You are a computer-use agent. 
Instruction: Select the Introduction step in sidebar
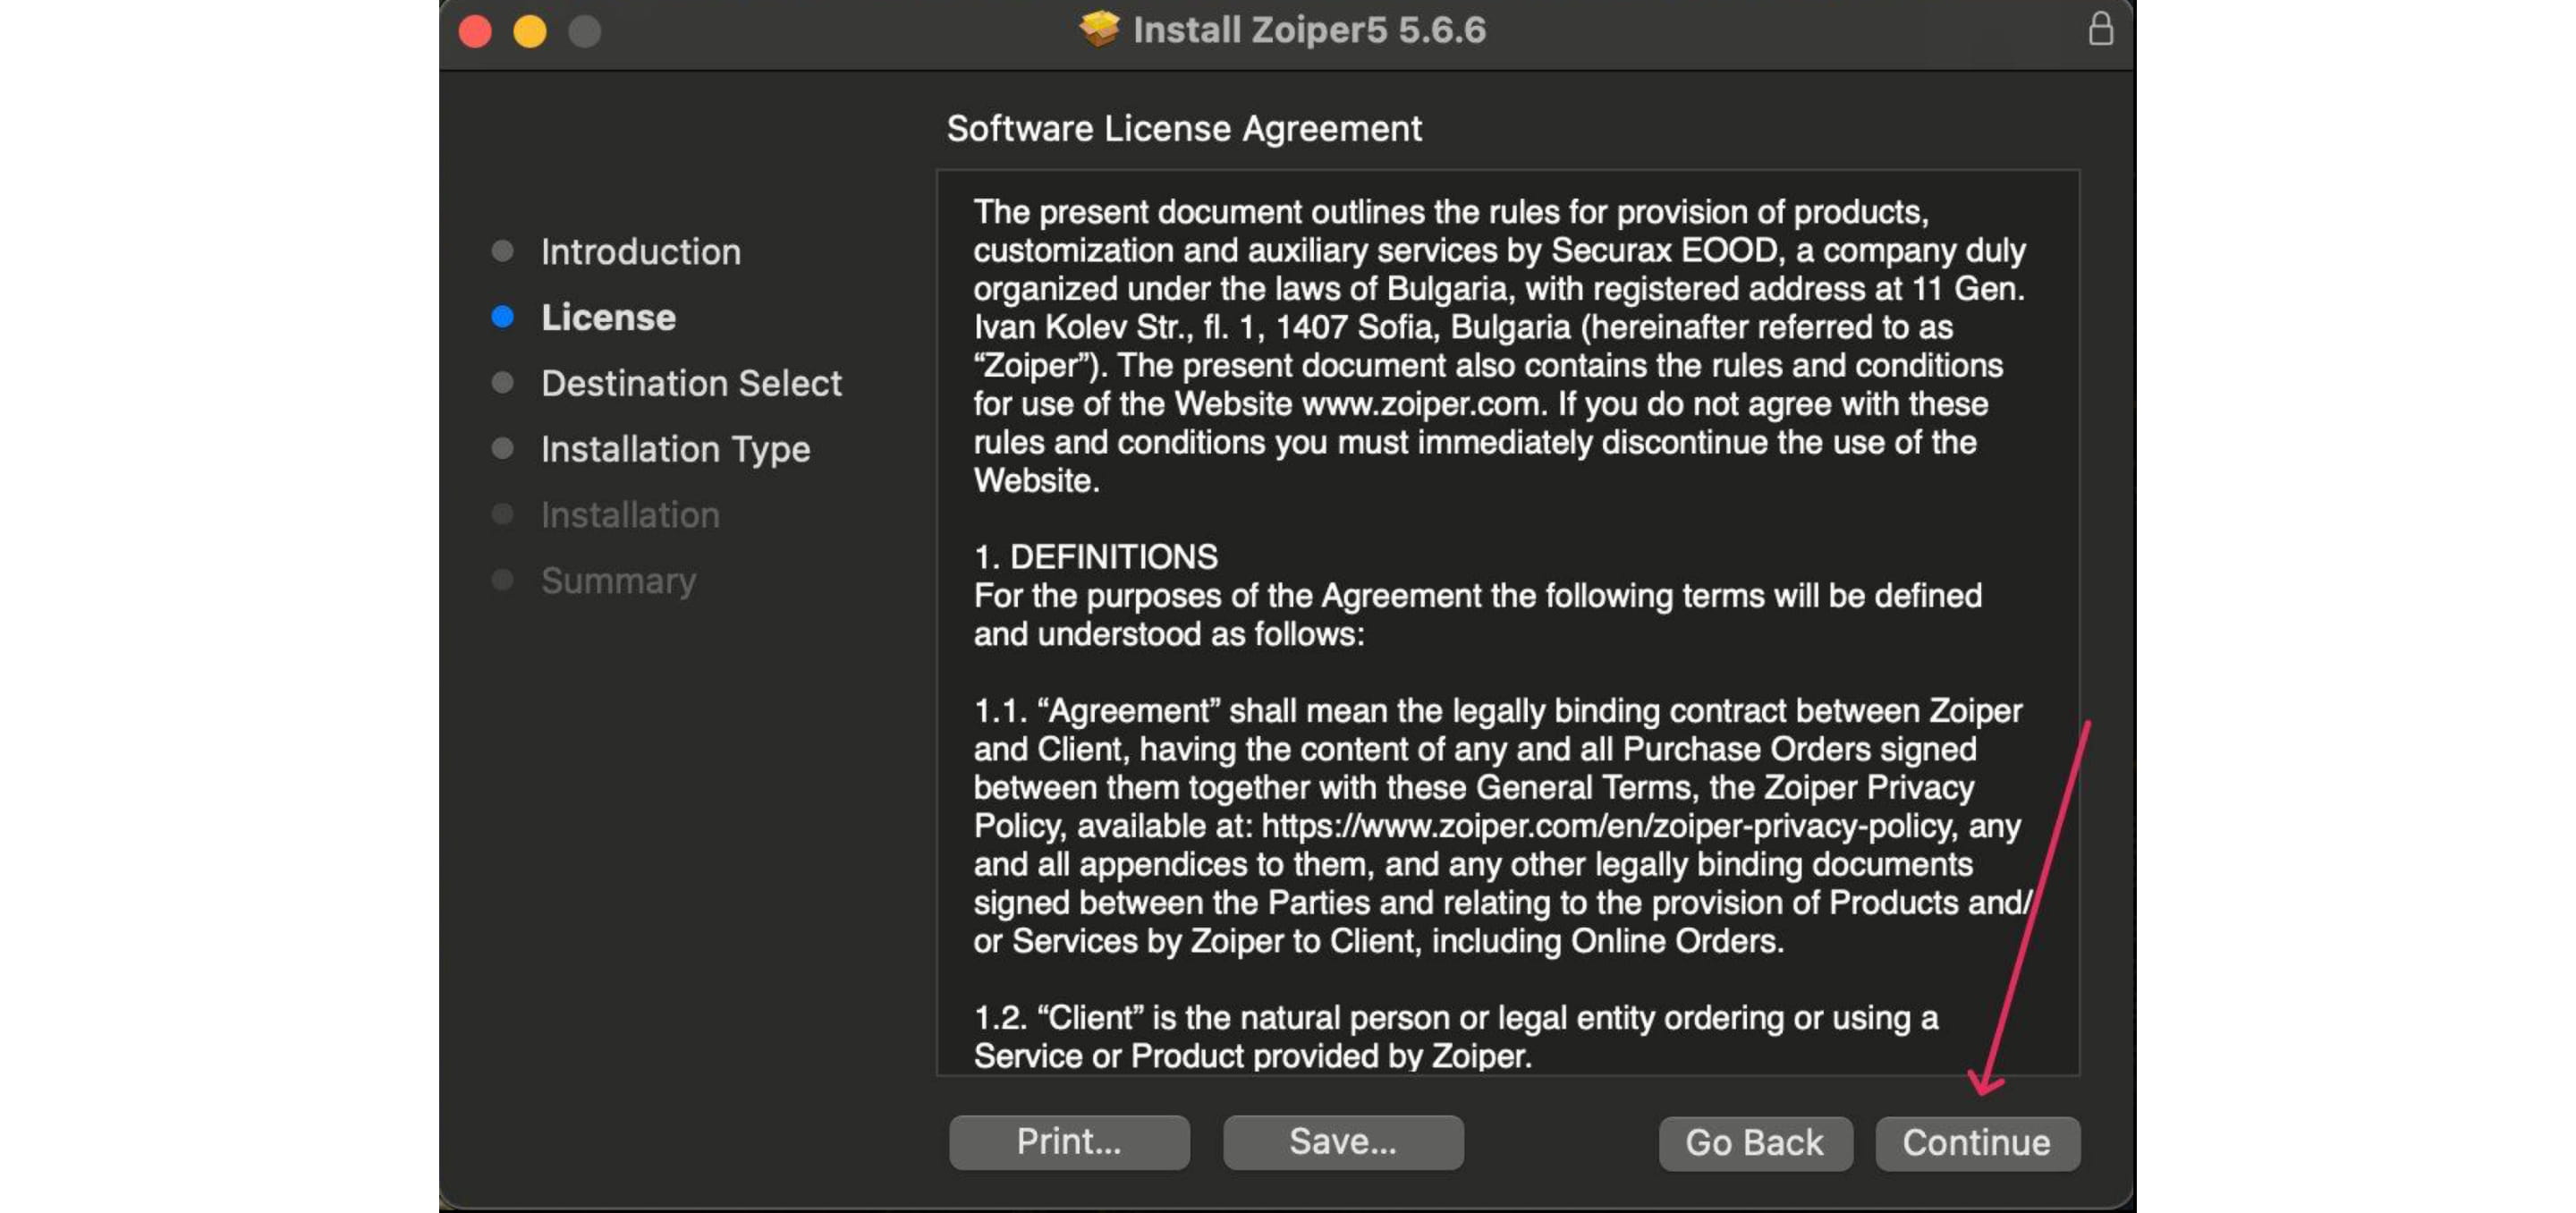pyautogui.click(x=641, y=252)
